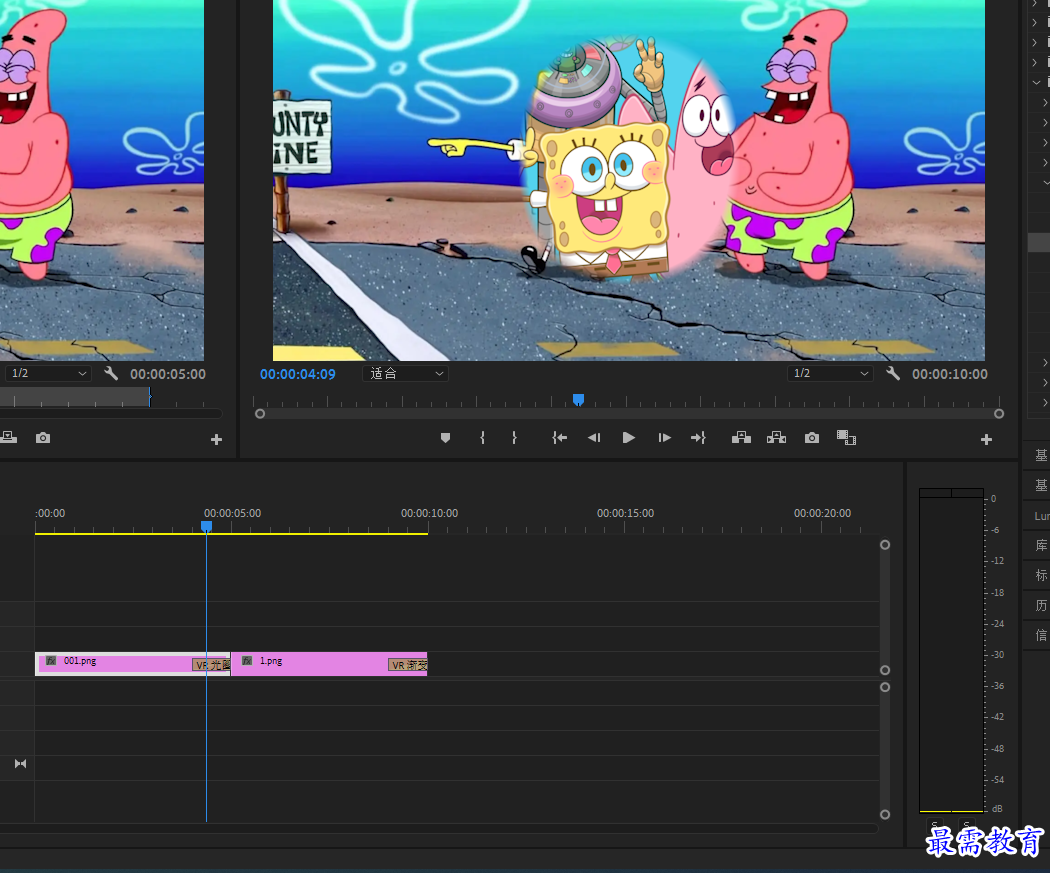The width and height of the screenshot is (1050, 873).
Task: Click the Program zoom bar's left handle
Action: click(x=260, y=414)
